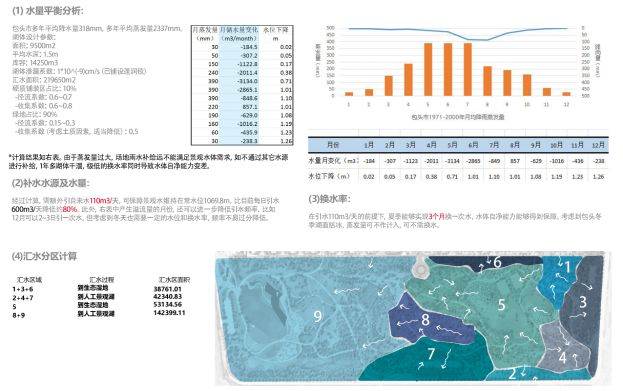Select the 142399.11 catchment area value
623x391 pixels.
169,313
